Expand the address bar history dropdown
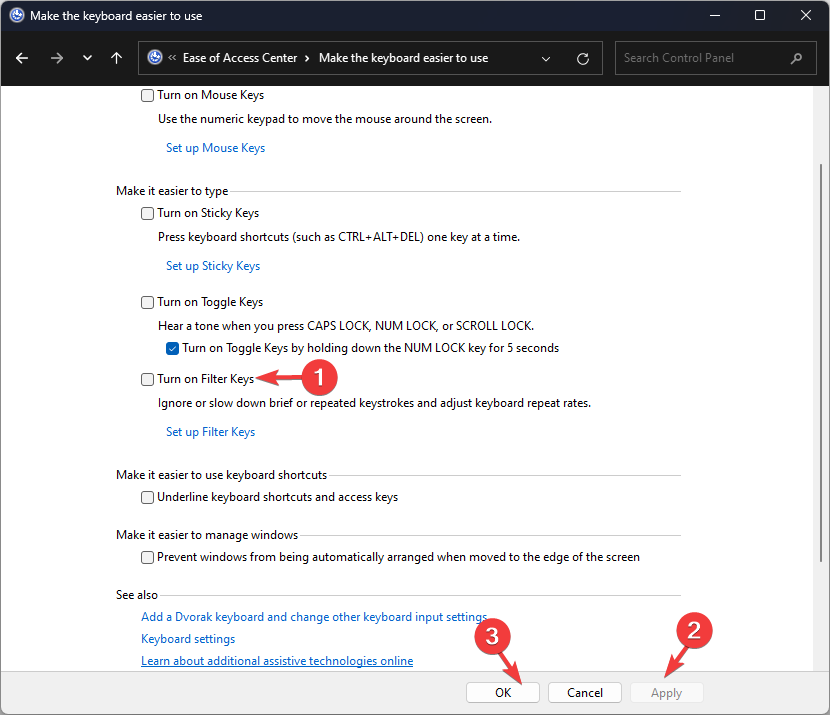The width and height of the screenshot is (830, 715). click(546, 59)
